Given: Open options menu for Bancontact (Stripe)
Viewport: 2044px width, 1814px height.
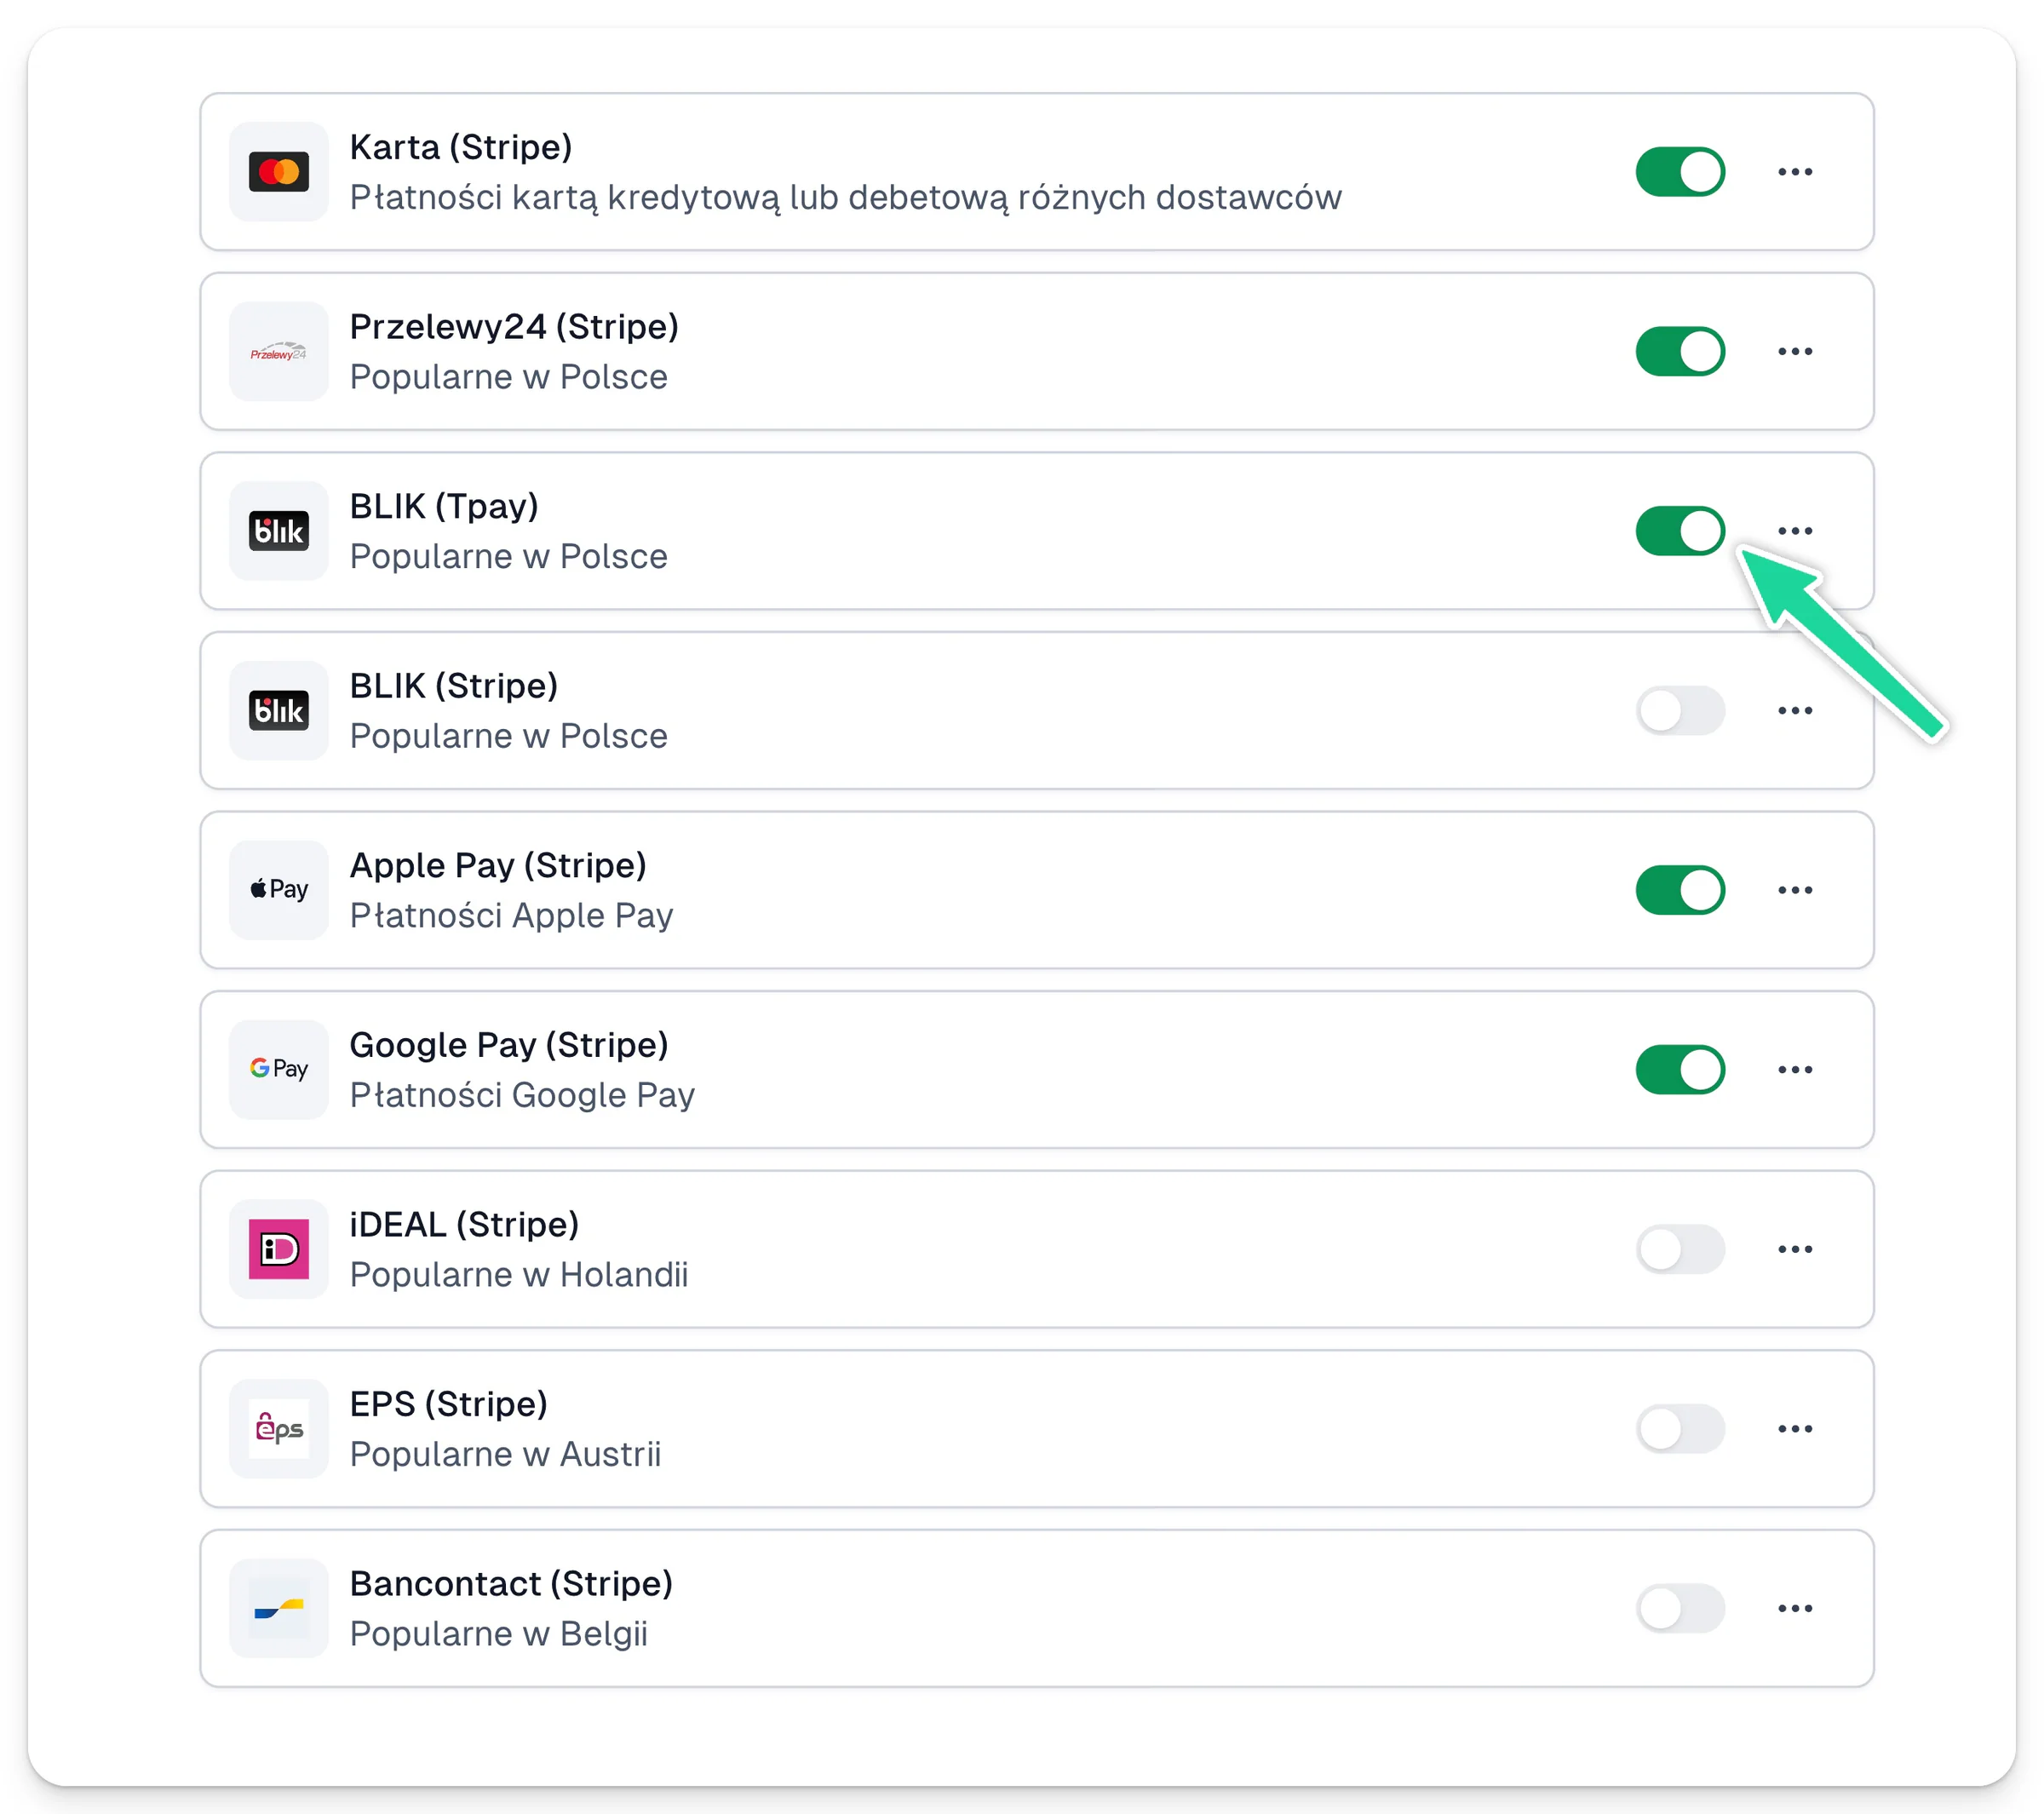Looking at the screenshot, I should click(1795, 1608).
